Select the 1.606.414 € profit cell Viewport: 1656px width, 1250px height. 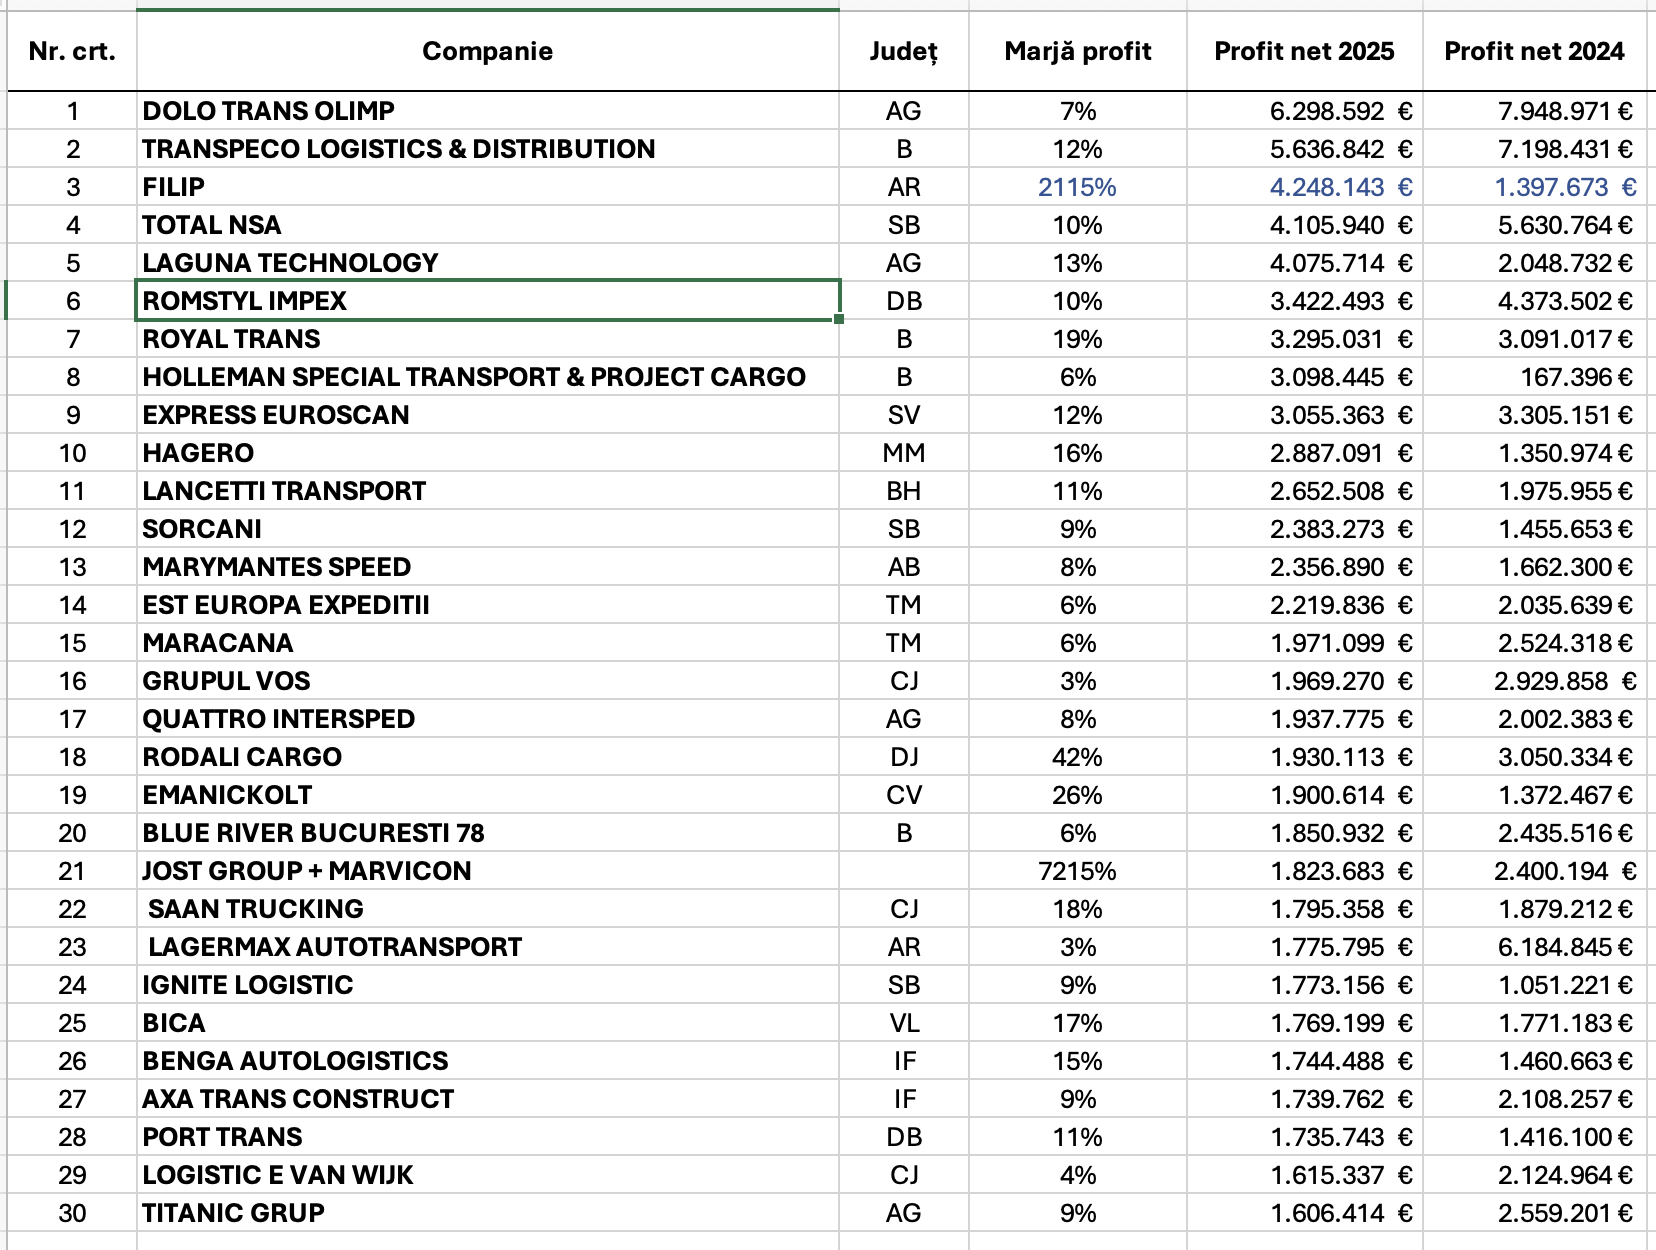(x=1305, y=1213)
